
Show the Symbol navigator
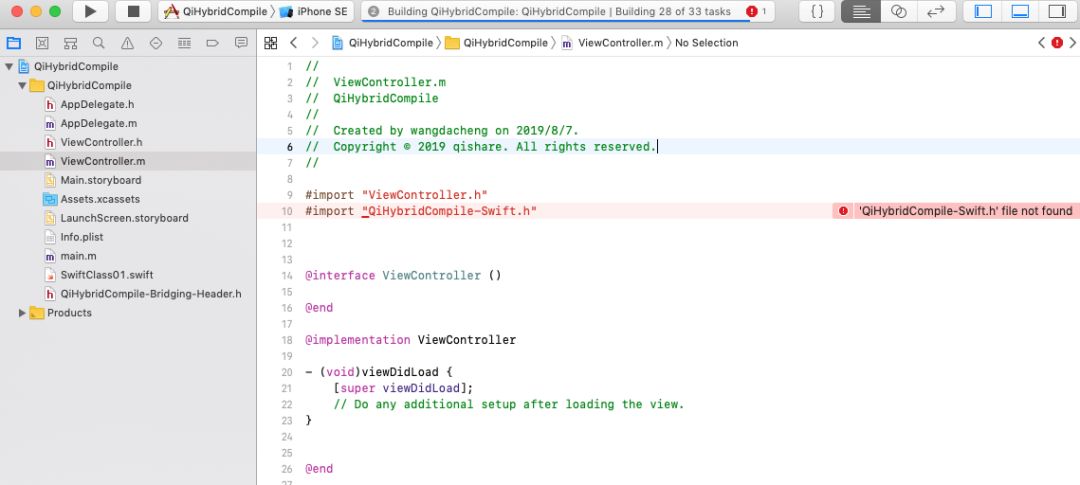pos(70,43)
